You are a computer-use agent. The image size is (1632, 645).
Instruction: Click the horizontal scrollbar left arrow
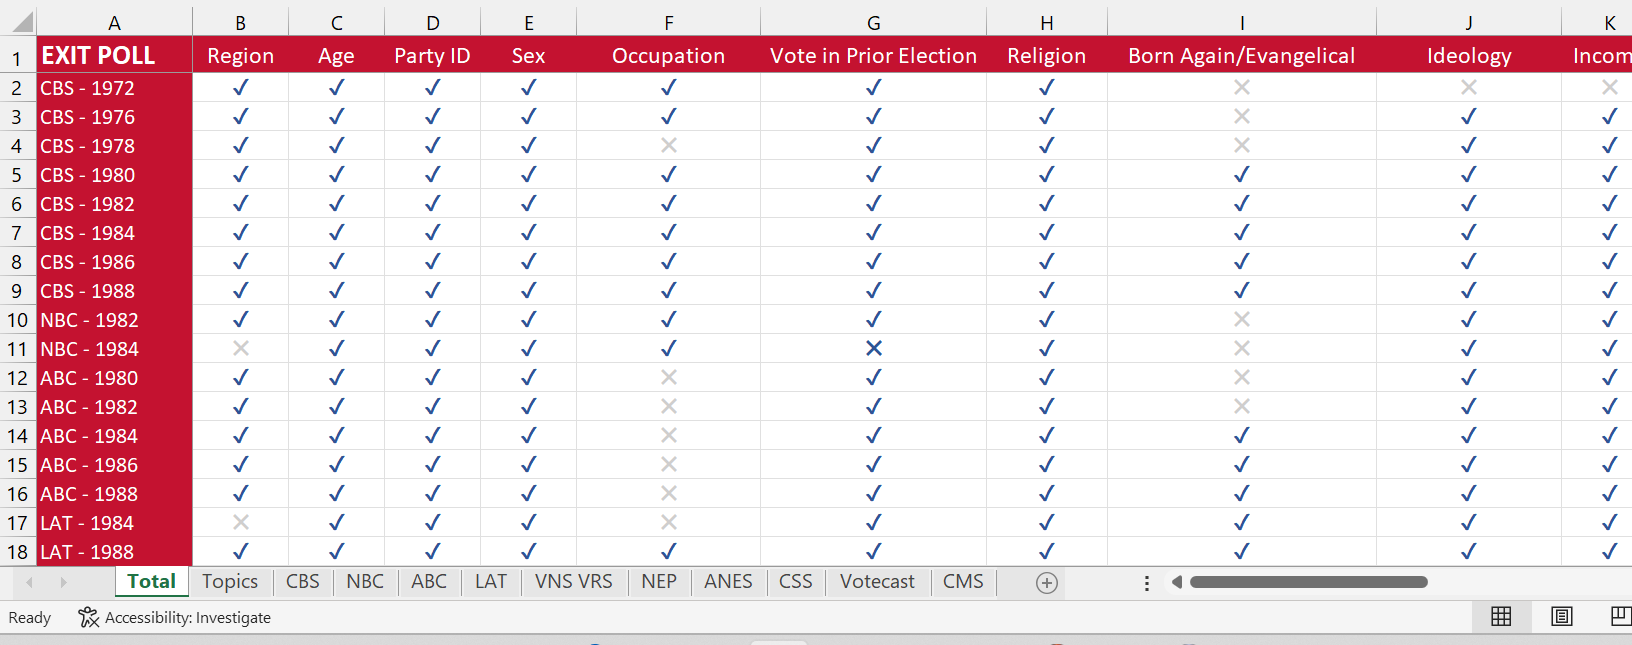coord(1177,582)
